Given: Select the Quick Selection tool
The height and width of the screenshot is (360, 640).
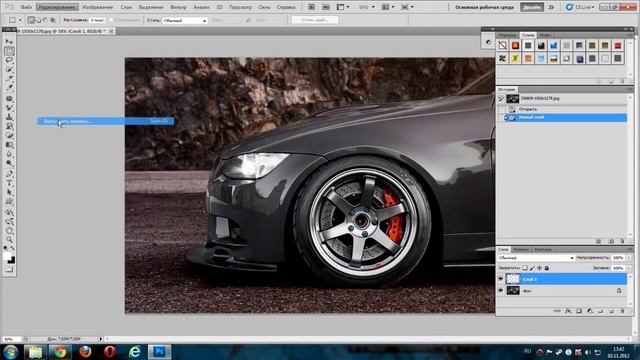Looking at the screenshot, I should (9, 69).
